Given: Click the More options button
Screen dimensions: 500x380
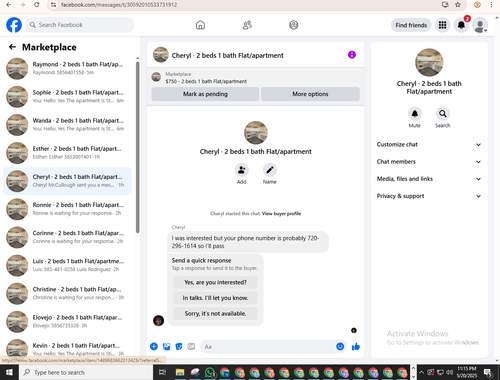Looking at the screenshot, I should point(310,94).
